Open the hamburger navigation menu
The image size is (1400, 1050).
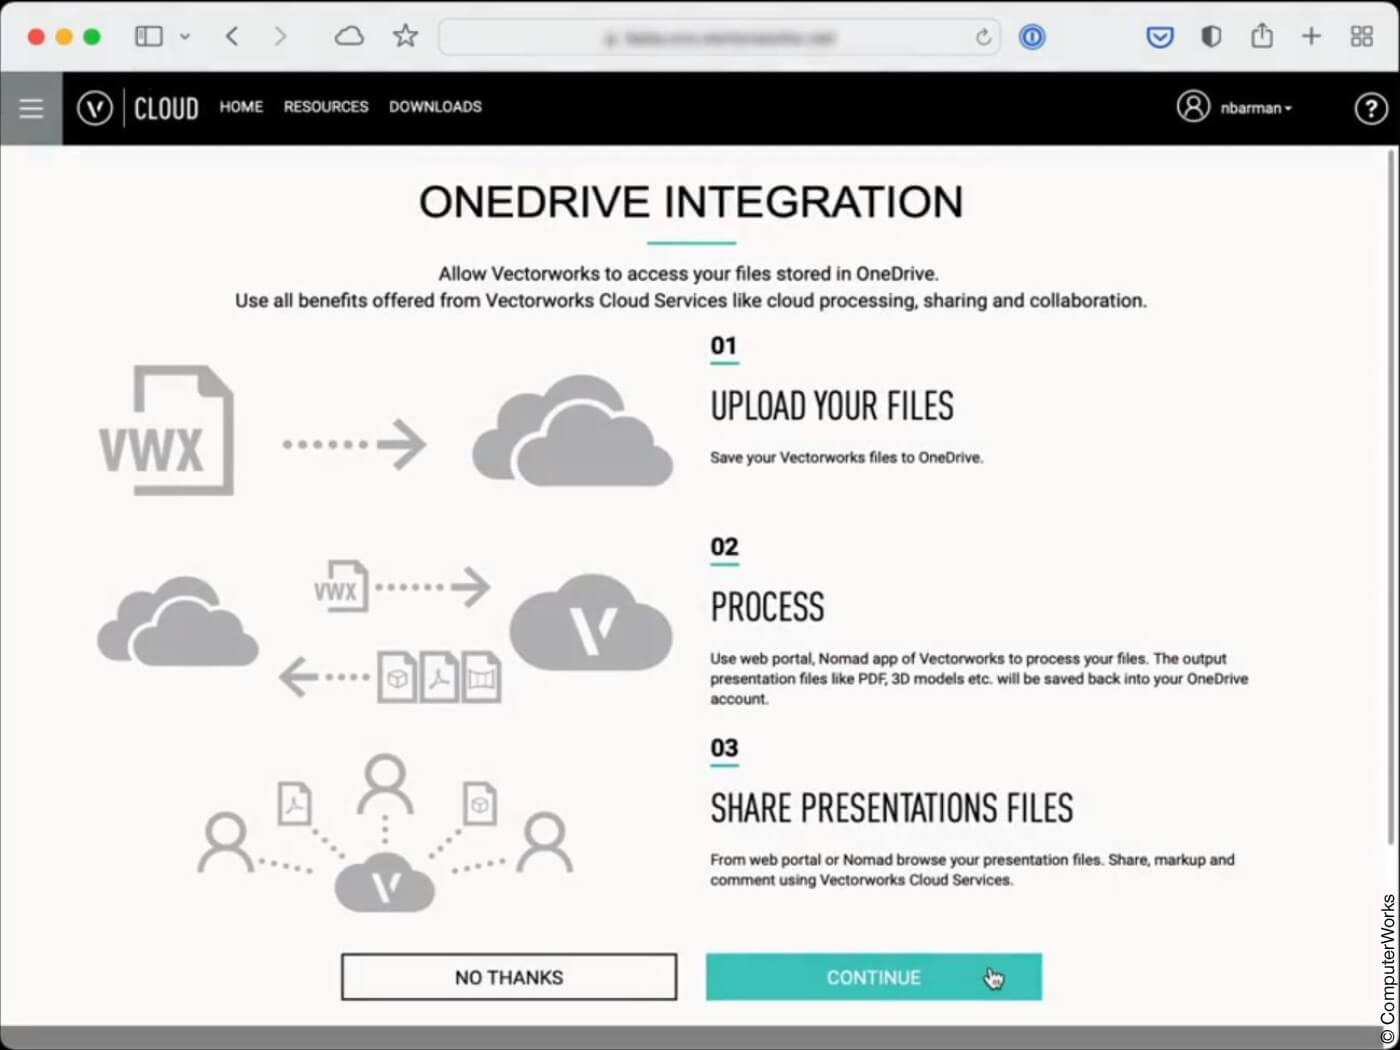(31, 108)
